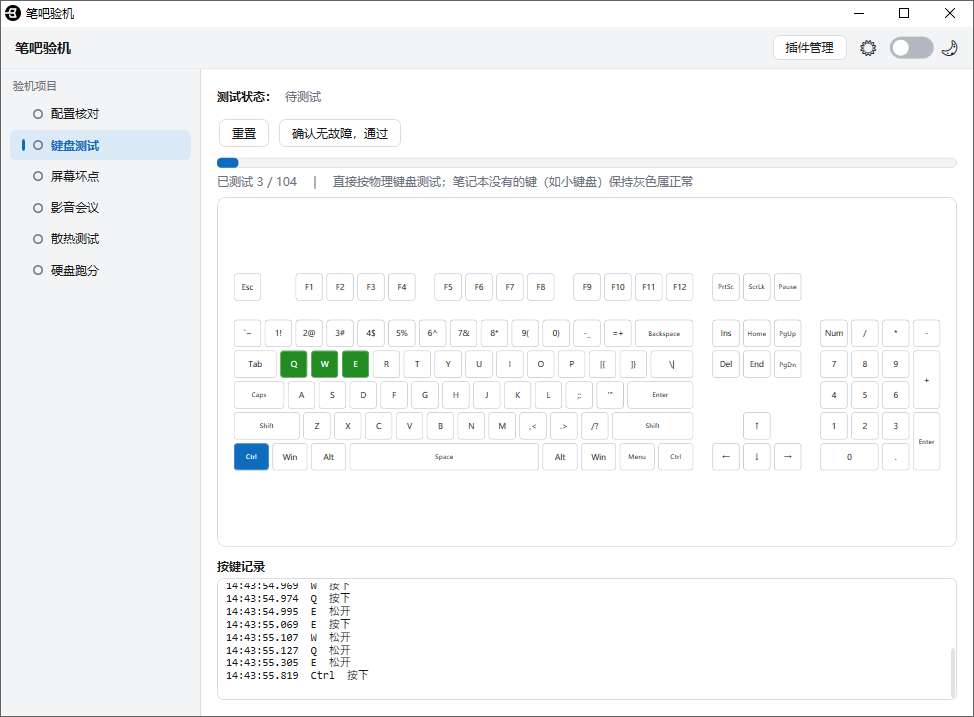The image size is (974, 717).
Task: Click the PrtSc virtual key
Action: [726, 287]
